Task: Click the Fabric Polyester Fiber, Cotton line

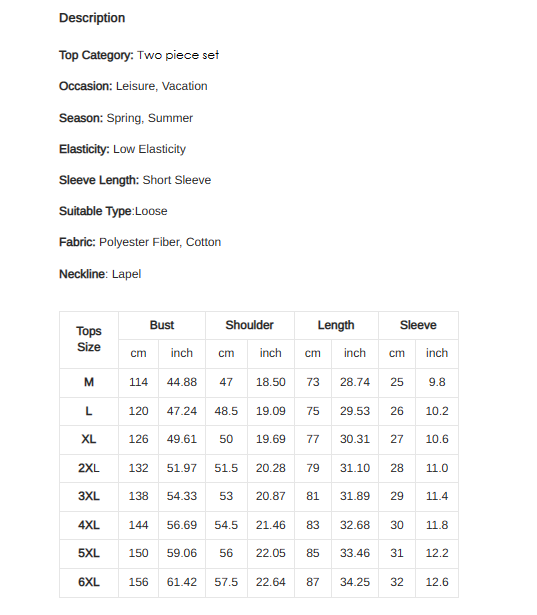Action: click(140, 242)
